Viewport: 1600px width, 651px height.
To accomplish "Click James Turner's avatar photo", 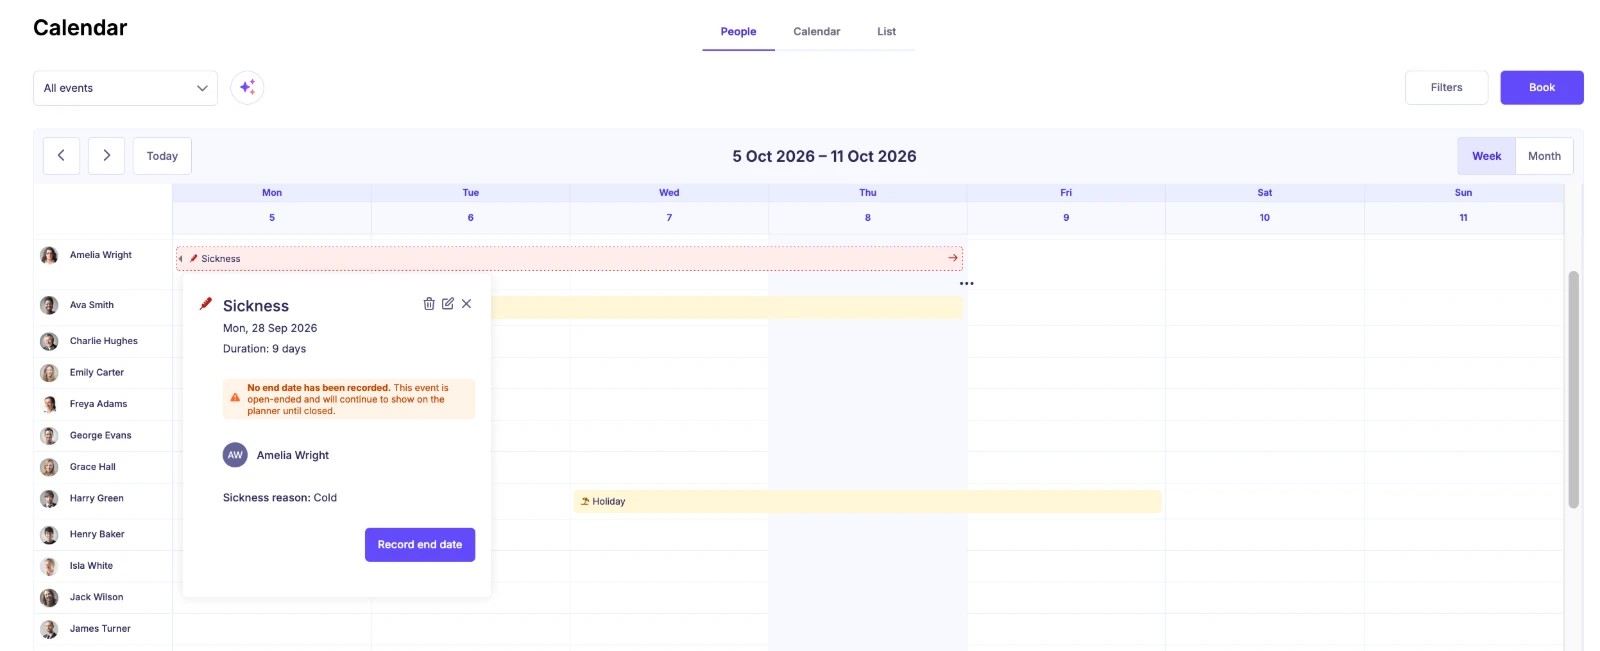I will [49, 629].
